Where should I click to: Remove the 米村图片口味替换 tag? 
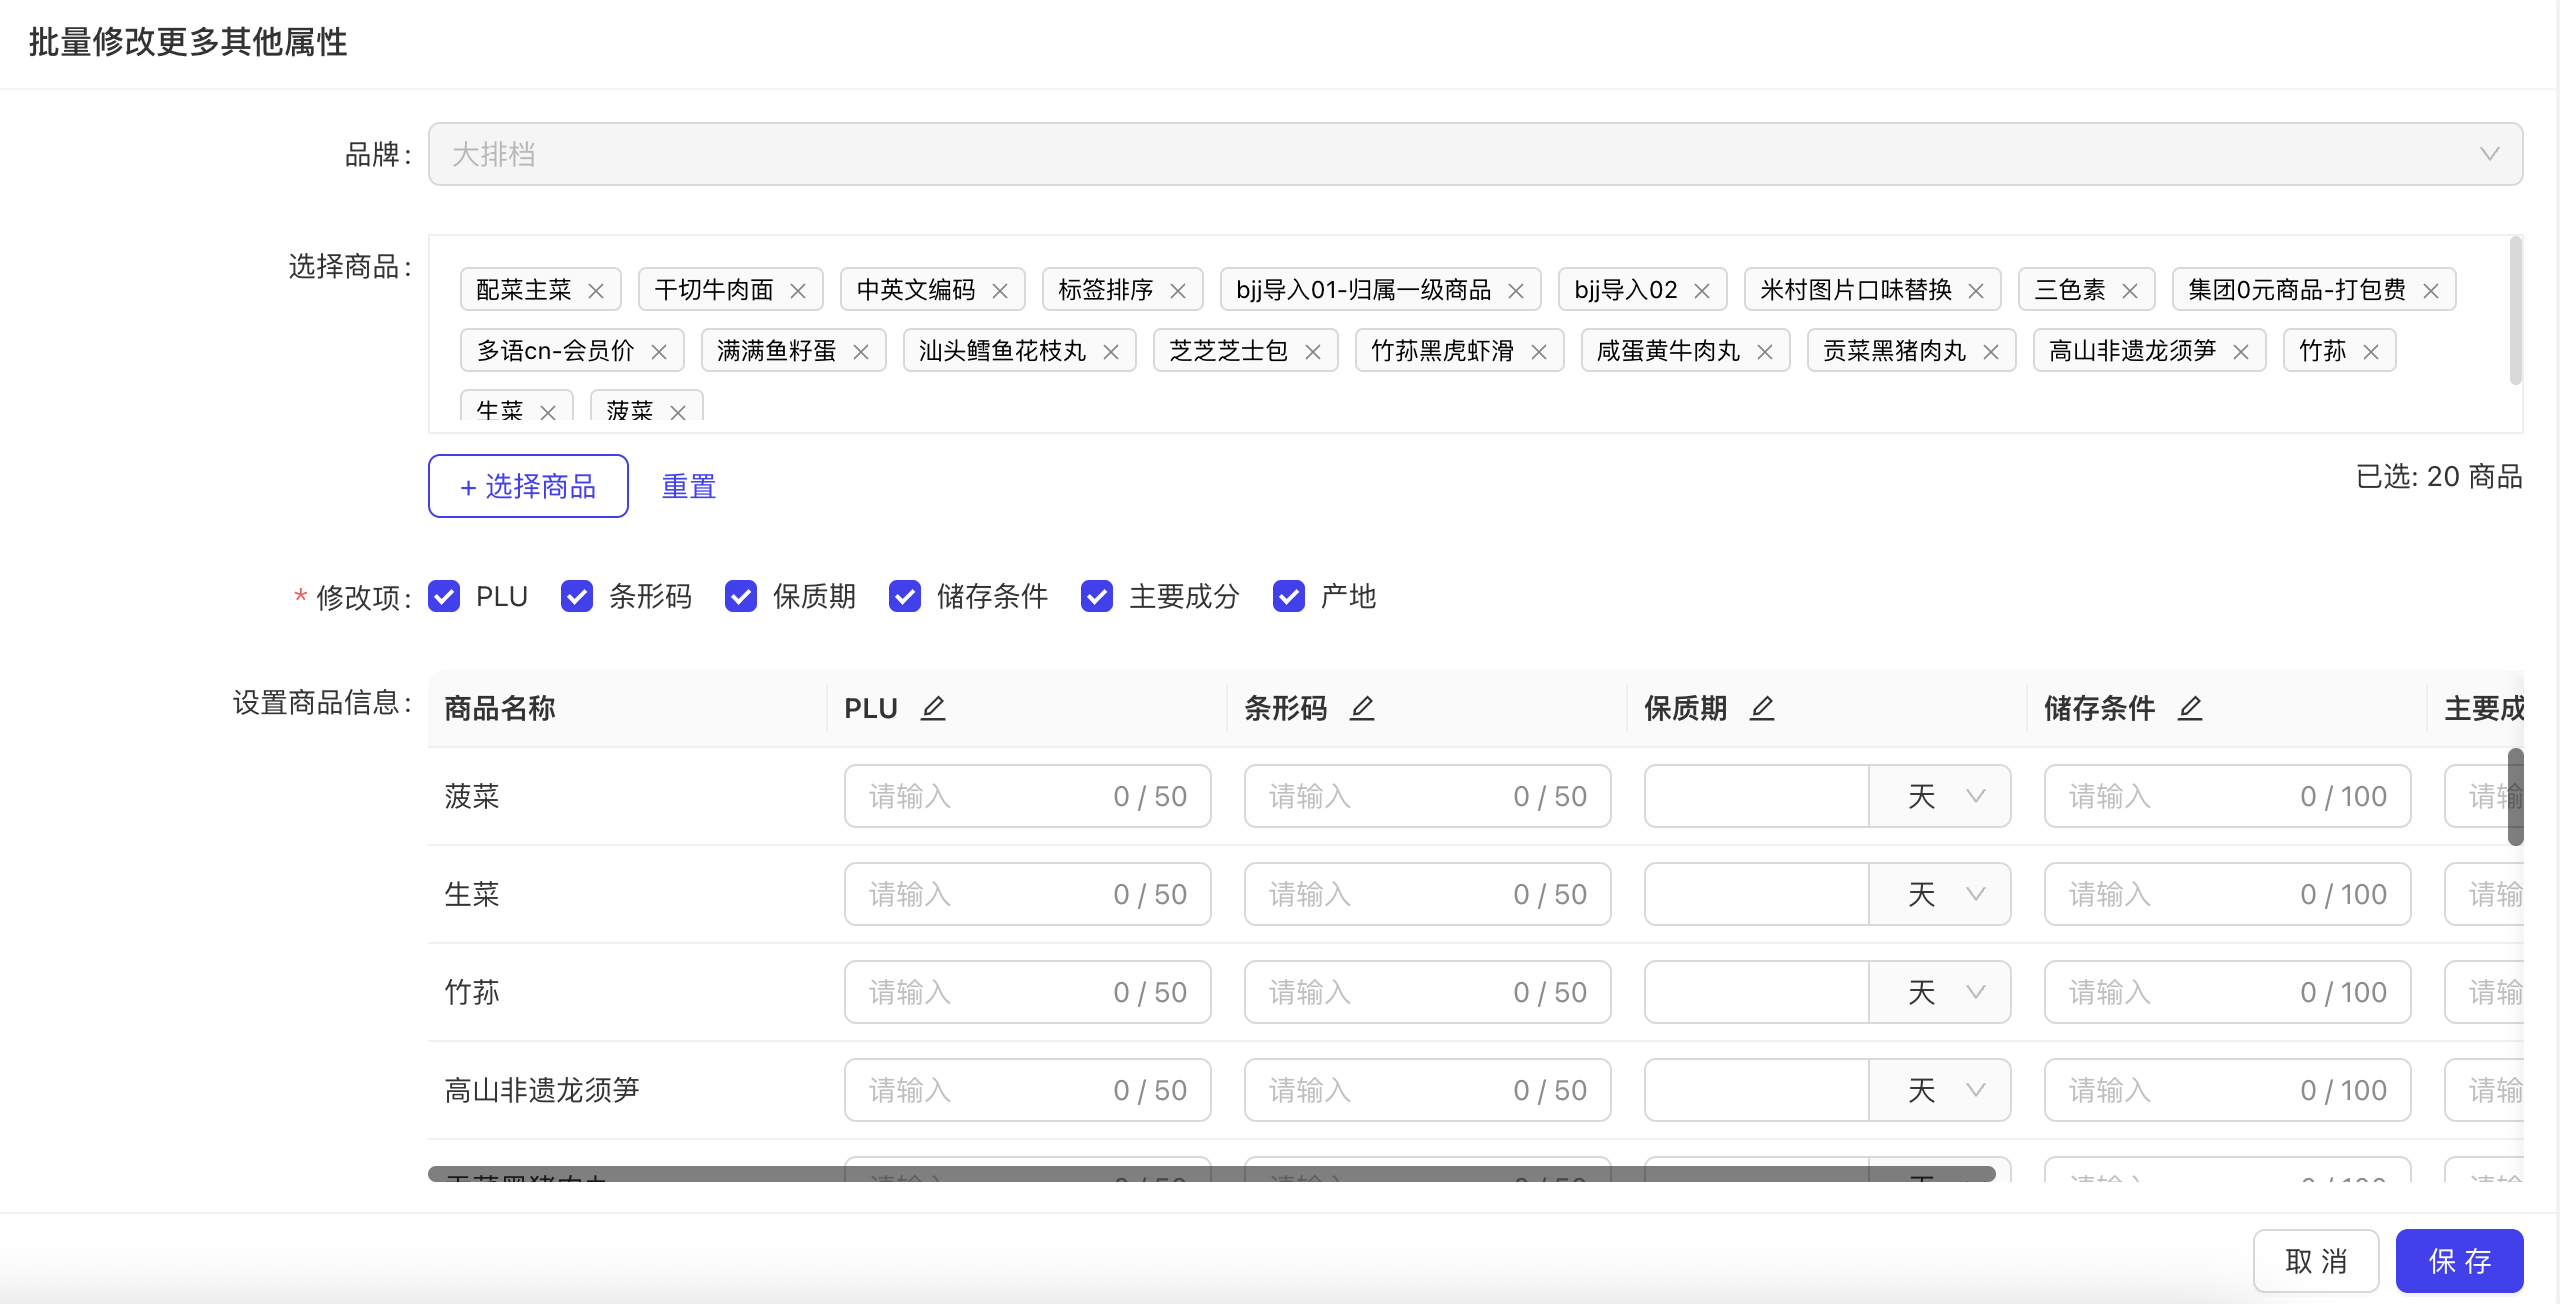[x=1976, y=291]
